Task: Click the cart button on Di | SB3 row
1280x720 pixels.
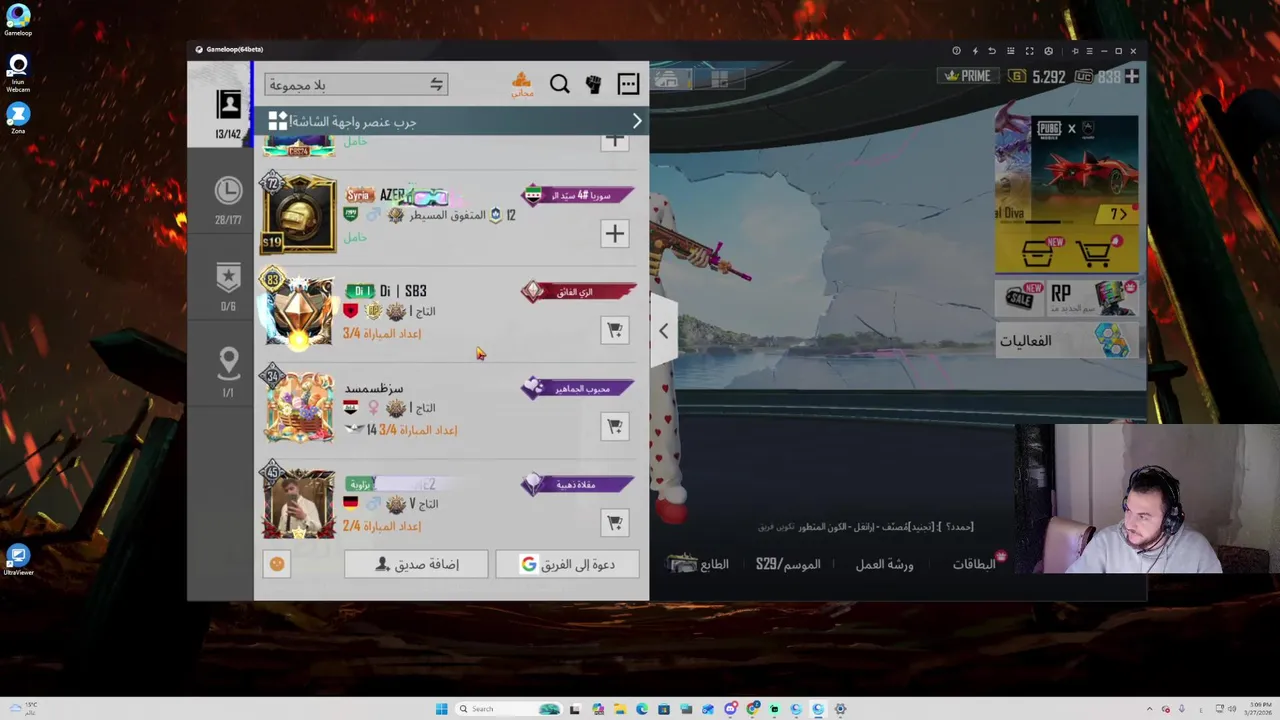Action: (614, 330)
